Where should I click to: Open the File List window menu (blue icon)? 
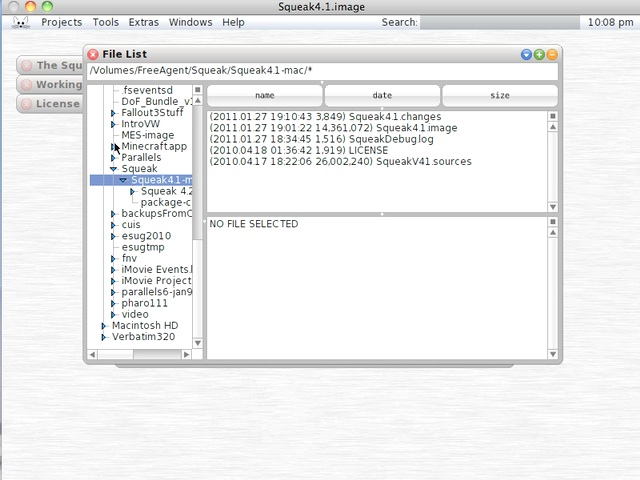point(526,54)
